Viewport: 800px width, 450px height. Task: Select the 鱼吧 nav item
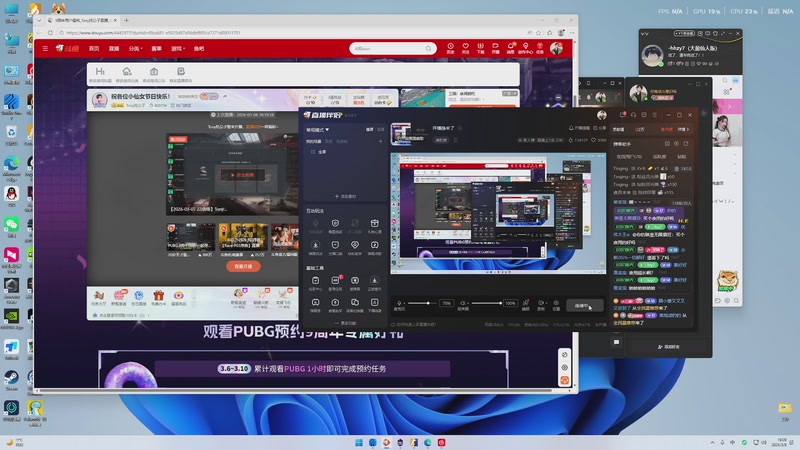199,48
